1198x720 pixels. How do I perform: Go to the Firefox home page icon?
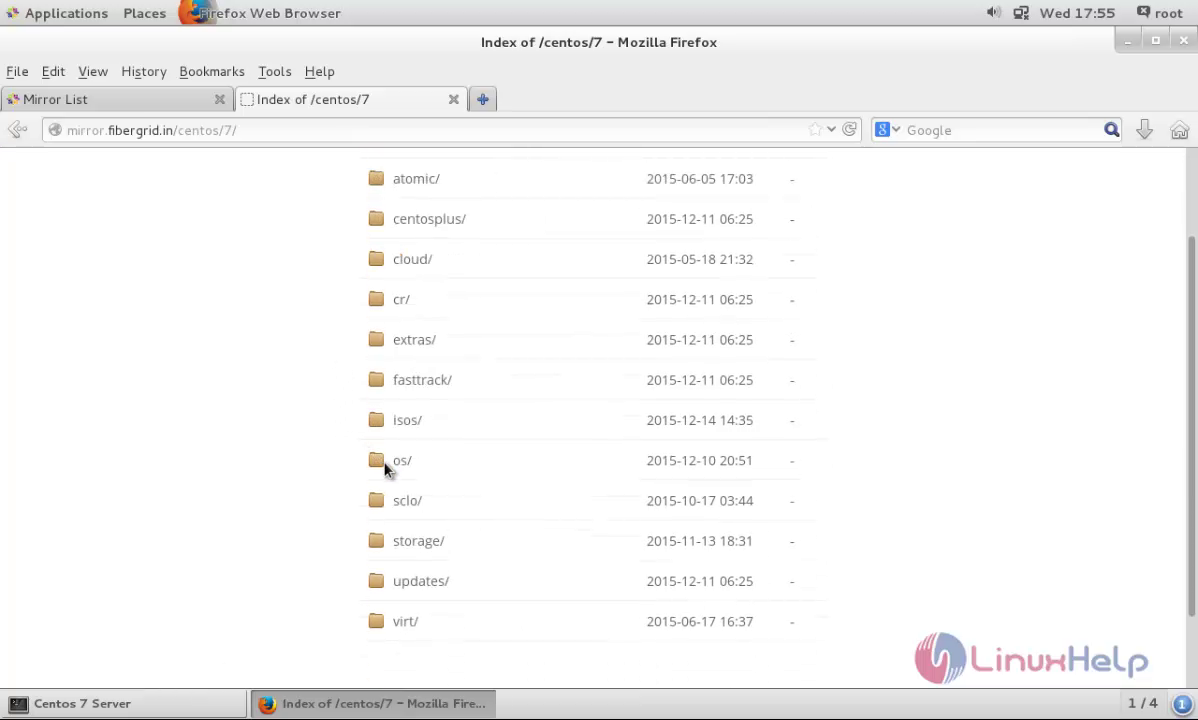pyautogui.click(x=1179, y=130)
